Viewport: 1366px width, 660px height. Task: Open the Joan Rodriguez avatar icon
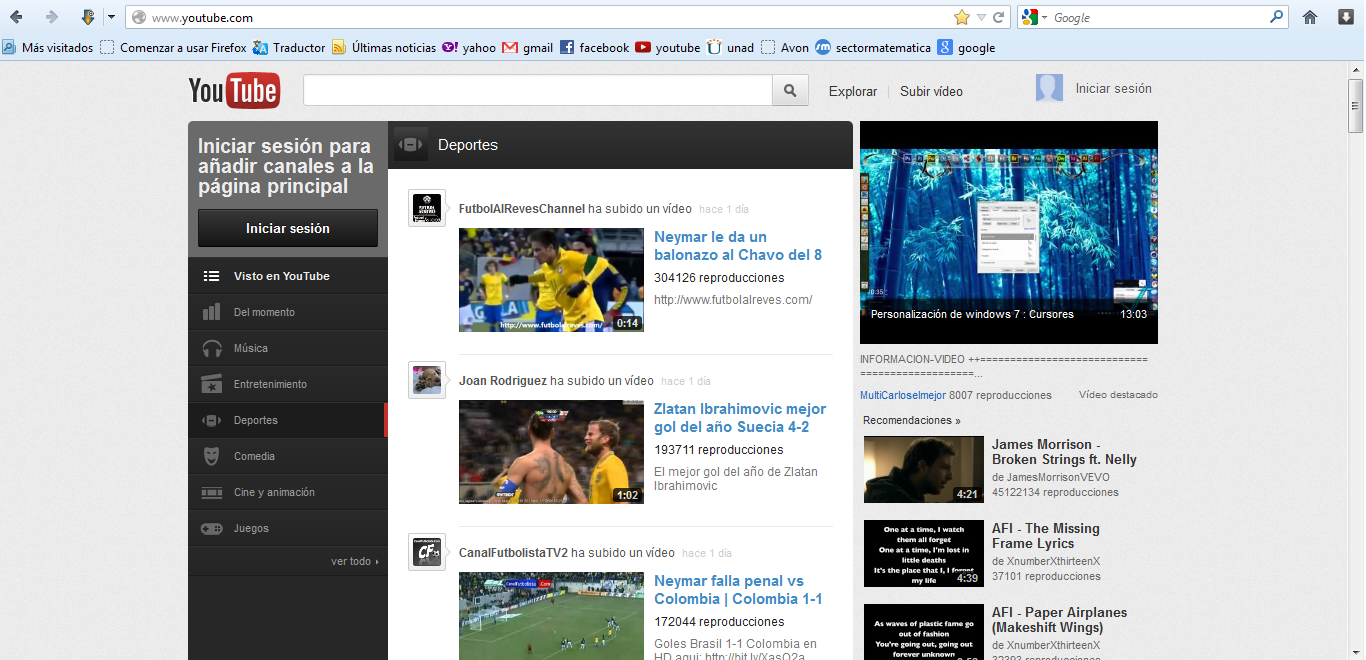point(427,380)
